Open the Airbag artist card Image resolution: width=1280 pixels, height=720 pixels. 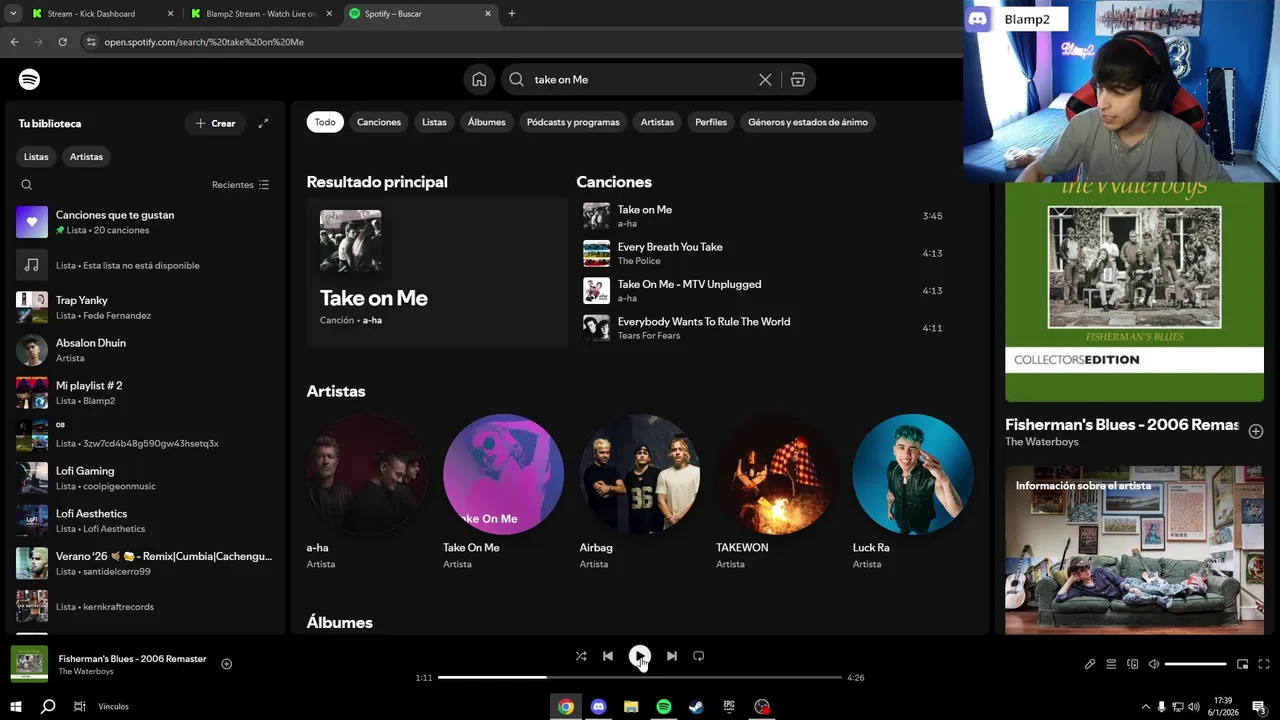click(640, 492)
